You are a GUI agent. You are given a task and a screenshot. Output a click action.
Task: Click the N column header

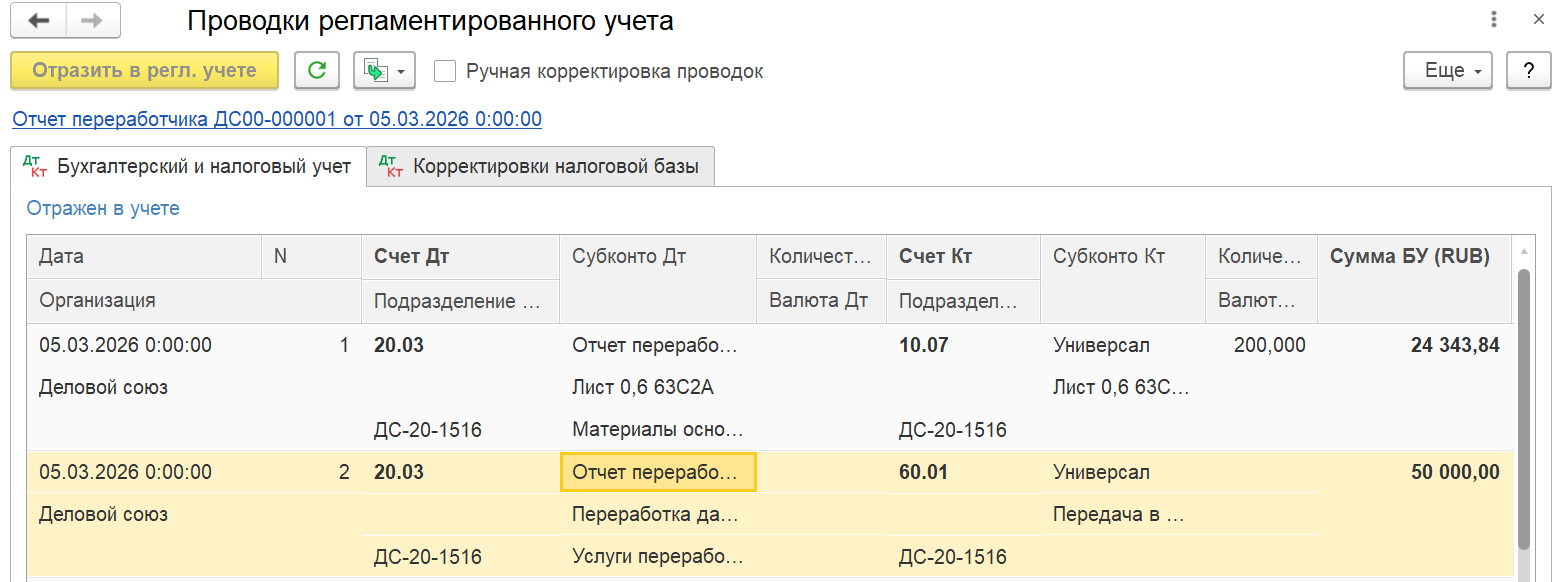point(311,257)
